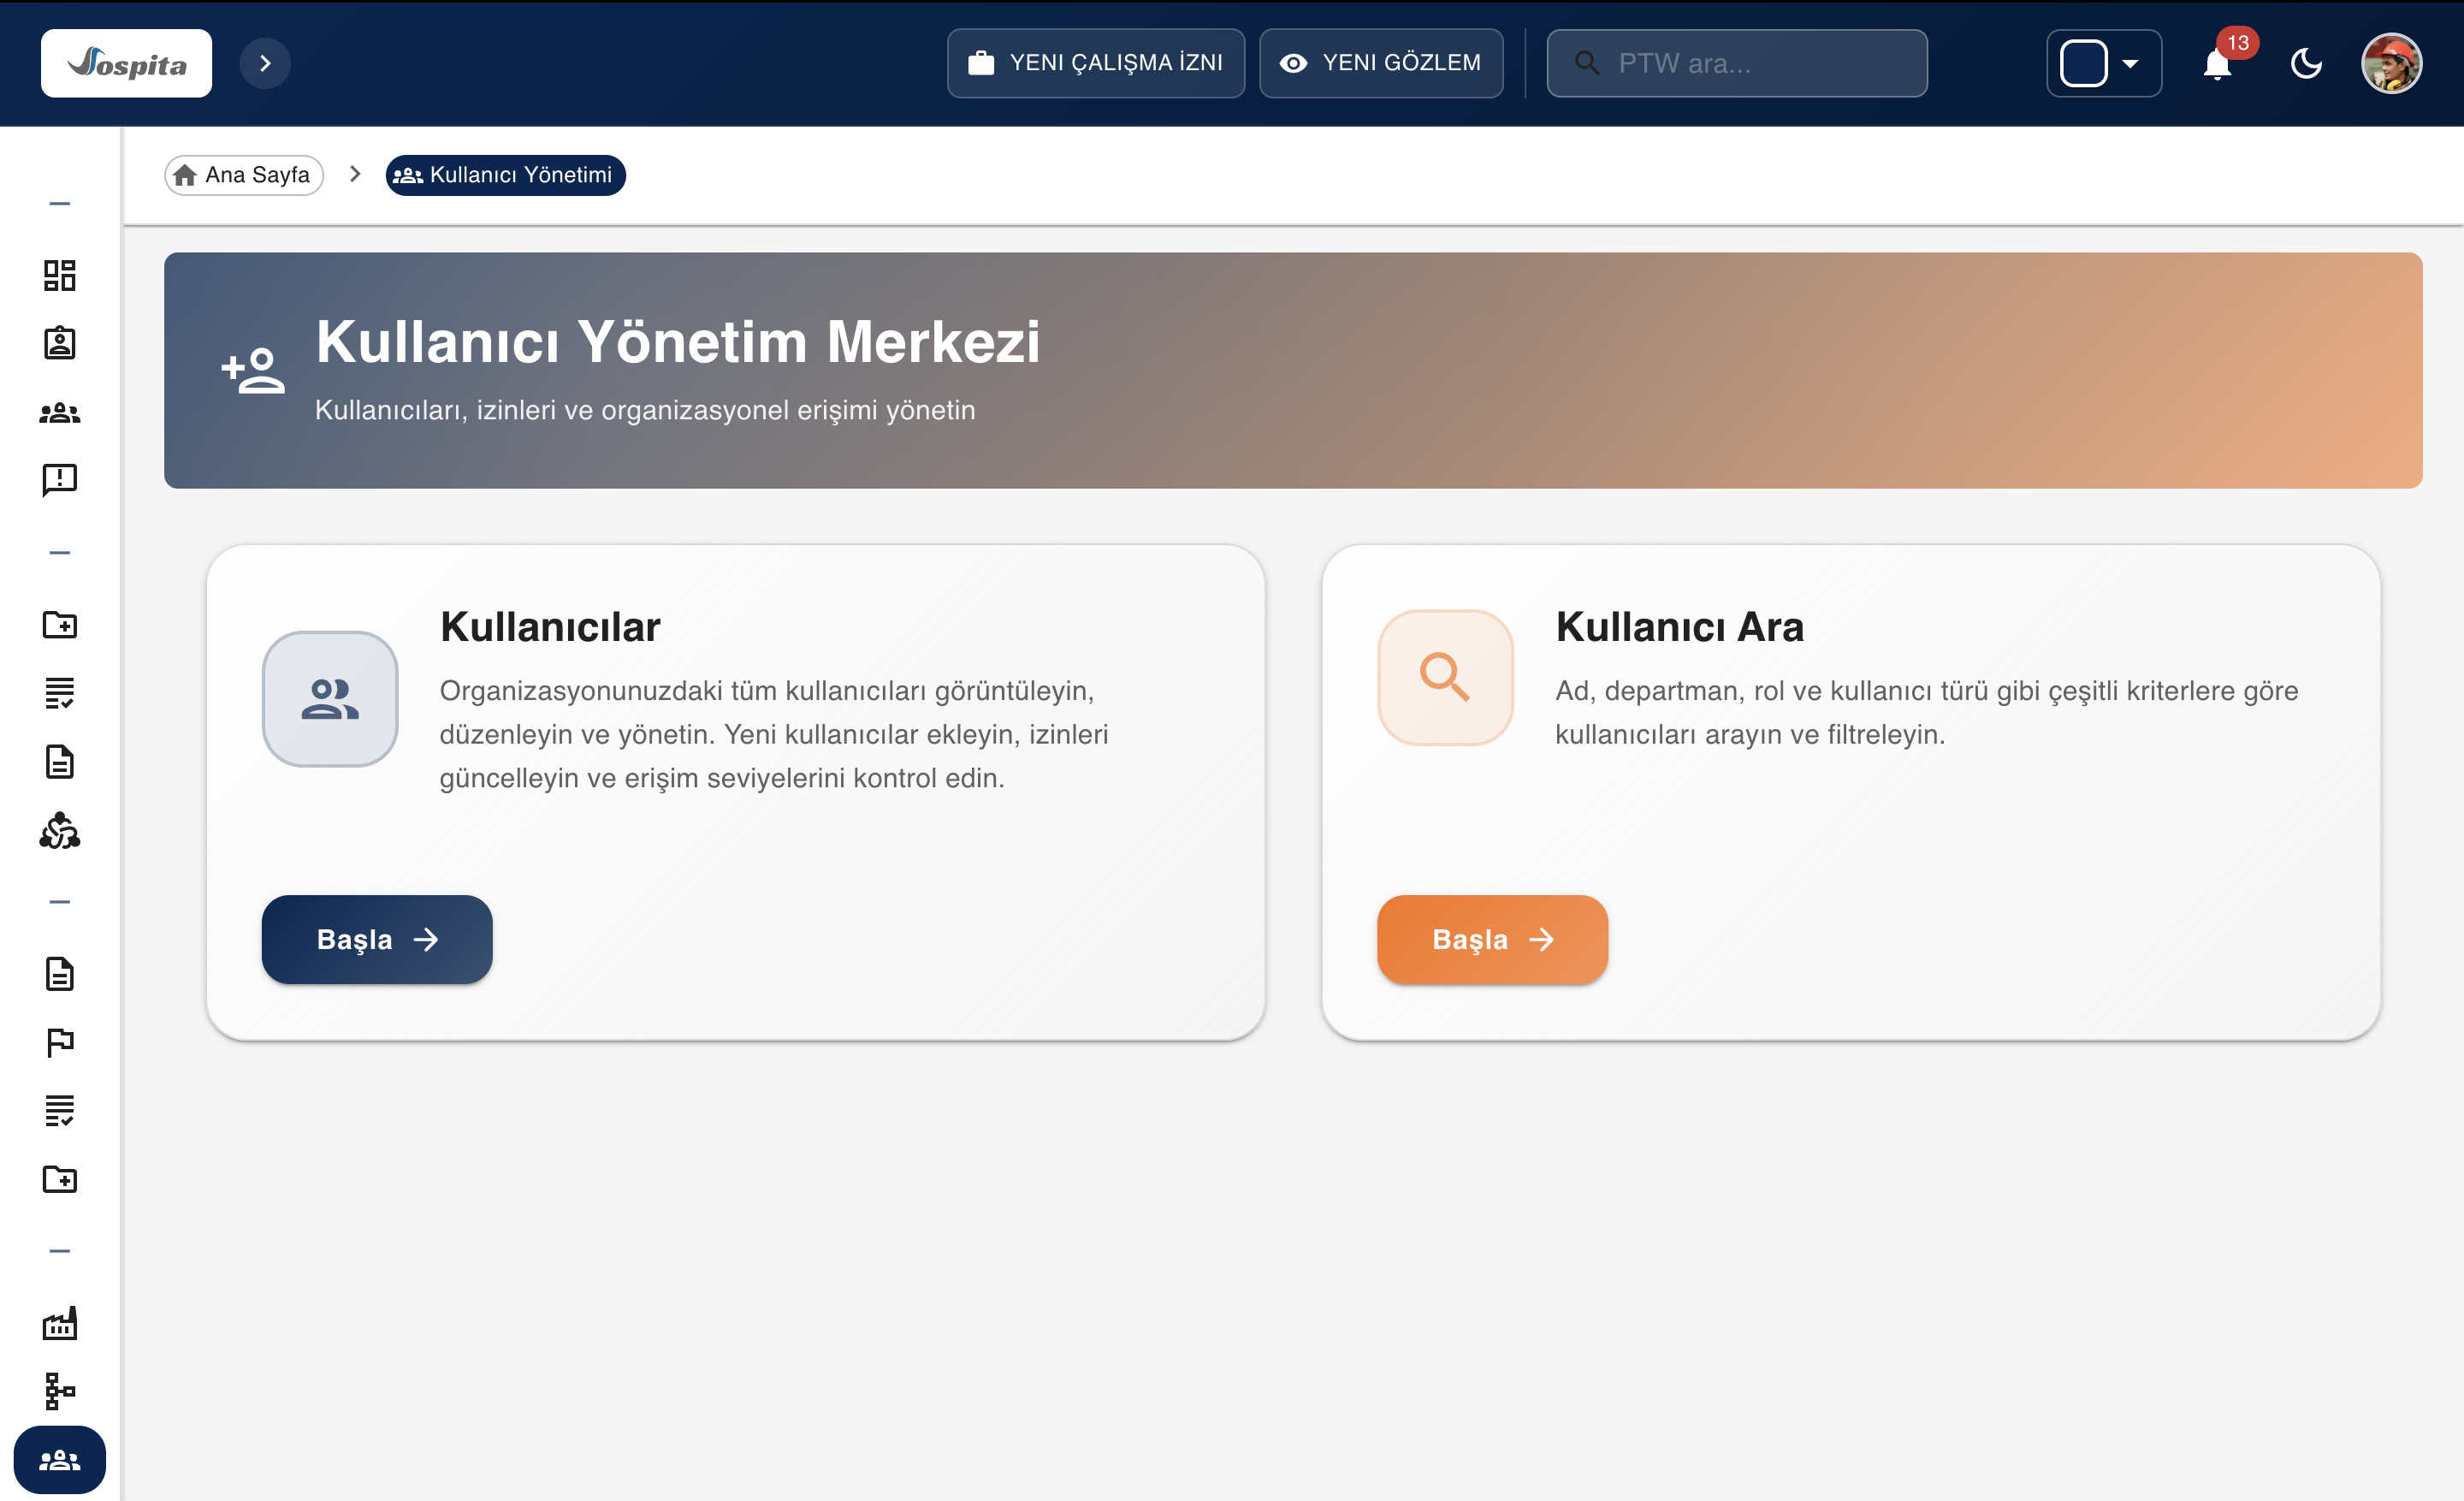Screen dimensions: 2464x1501
Task: Click YENİ ÇALIŞMA İZNİ button
Action: (x=1095, y=63)
